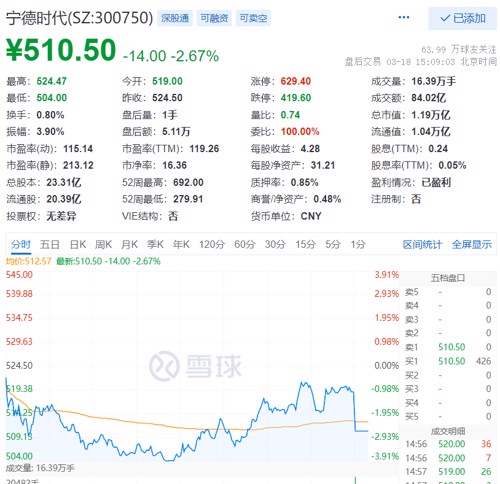Click the 昨收 value 524.50
This screenshot has width=500, height=484.
(167, 98)
